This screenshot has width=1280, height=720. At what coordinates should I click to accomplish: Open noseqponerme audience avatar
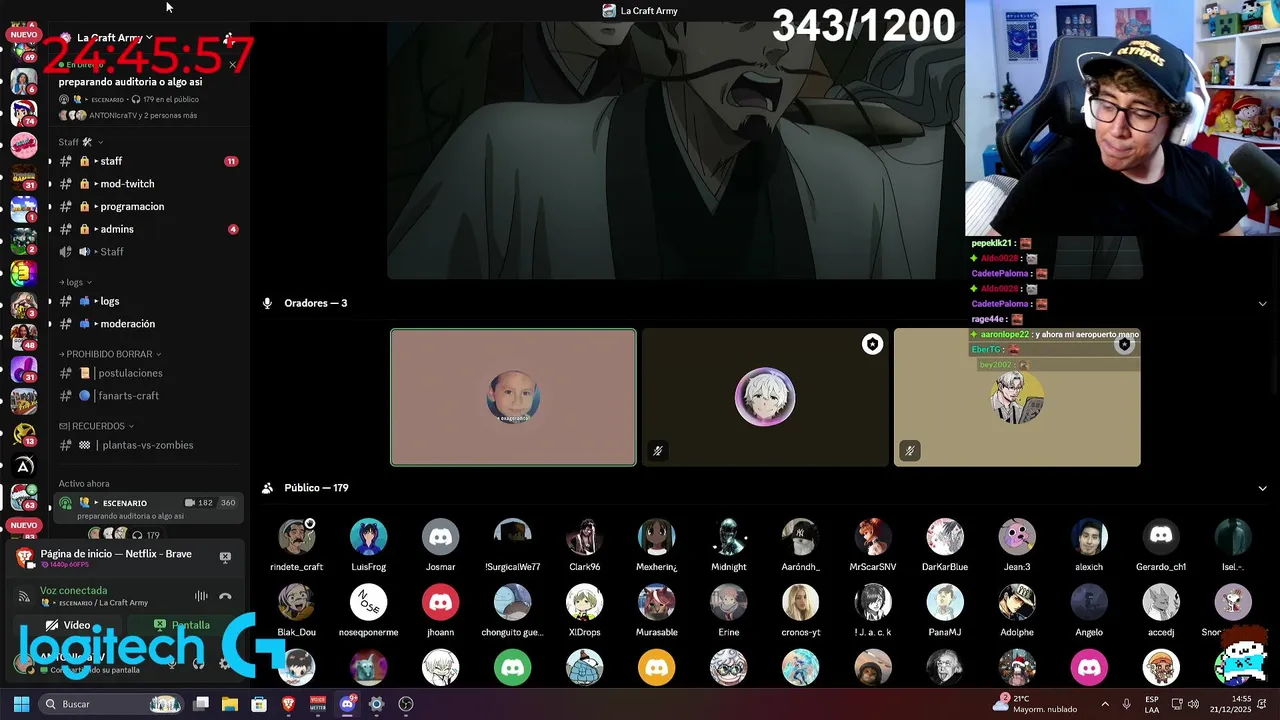coord(368,603)
